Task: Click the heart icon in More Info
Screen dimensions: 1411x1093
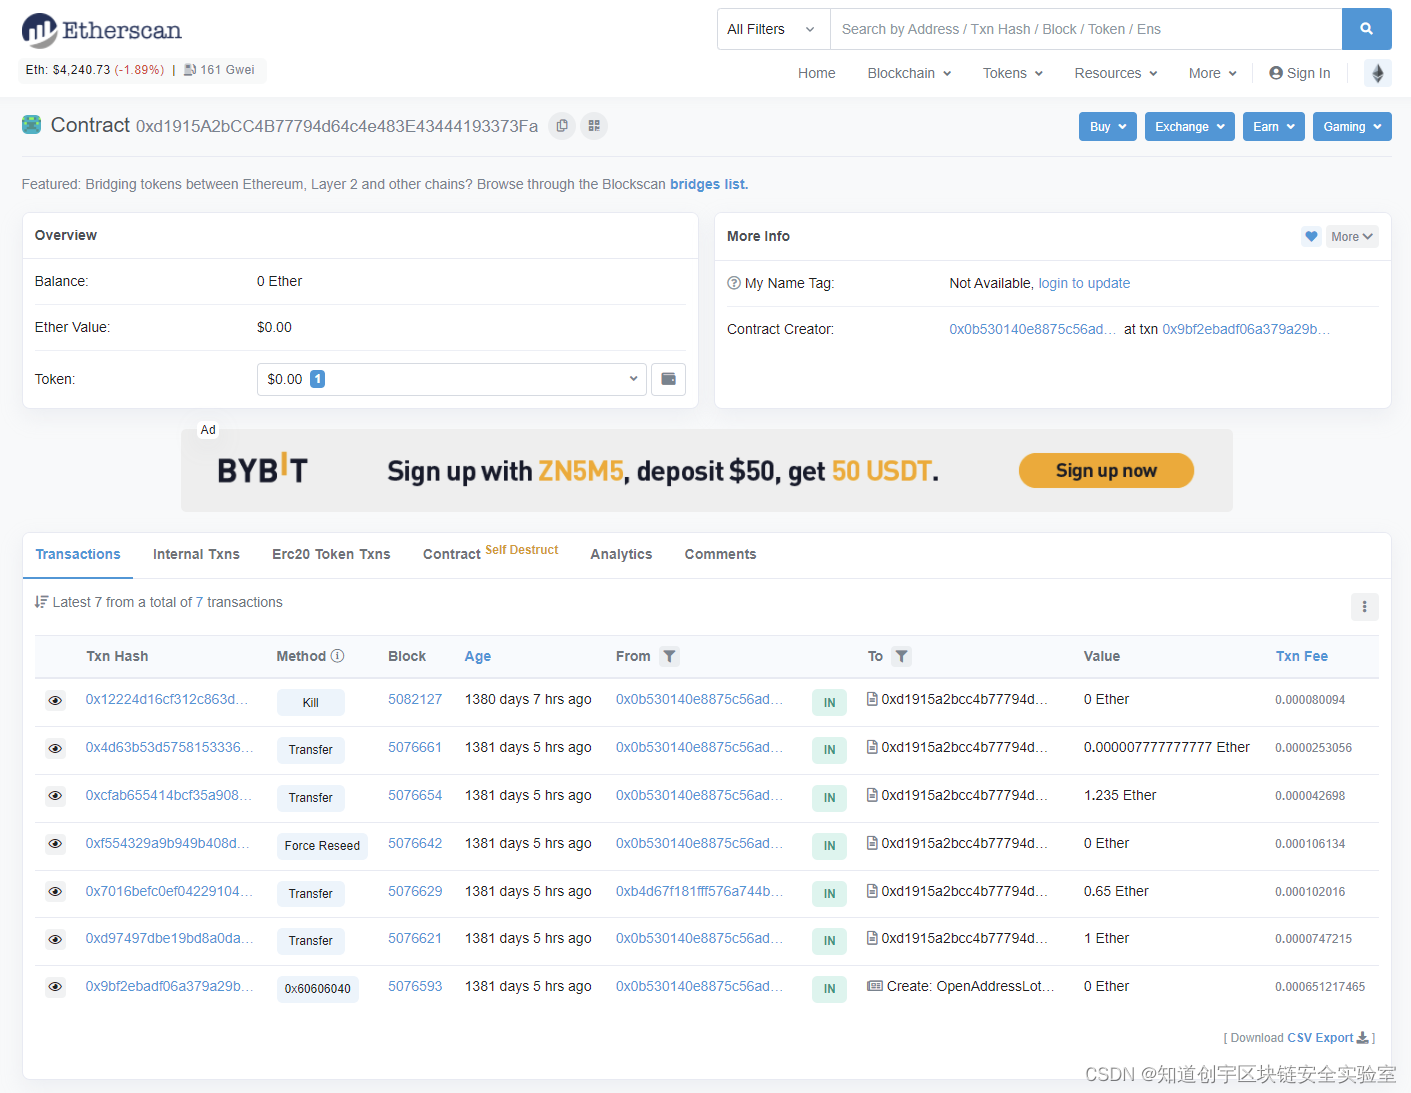Action: pyautogui.click(x=1311, y=237)
